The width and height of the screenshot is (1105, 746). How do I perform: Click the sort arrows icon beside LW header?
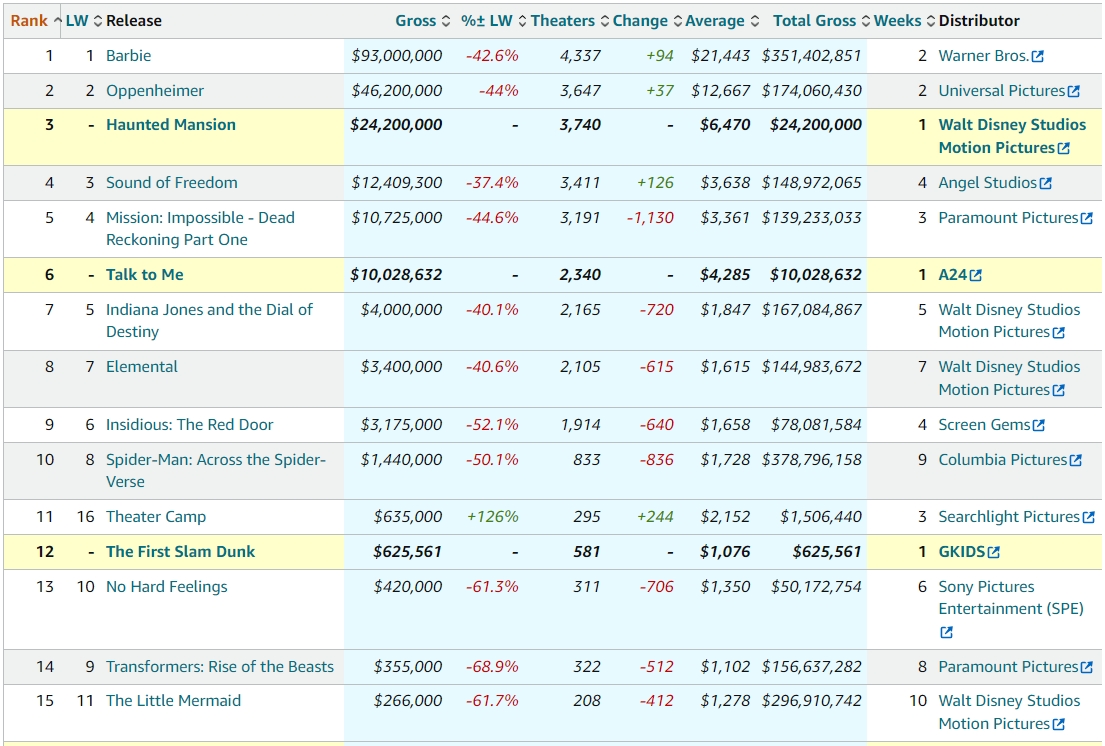click(x=98, y=21)
